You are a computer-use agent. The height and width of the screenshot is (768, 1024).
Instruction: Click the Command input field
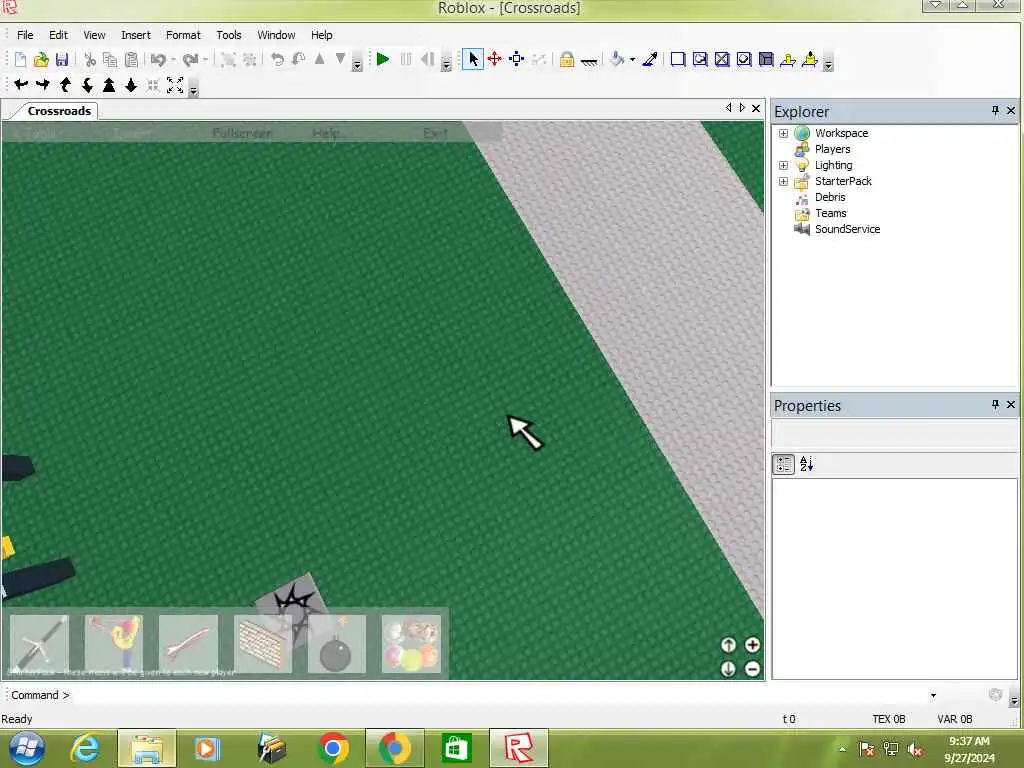click(x=499, y=695)
